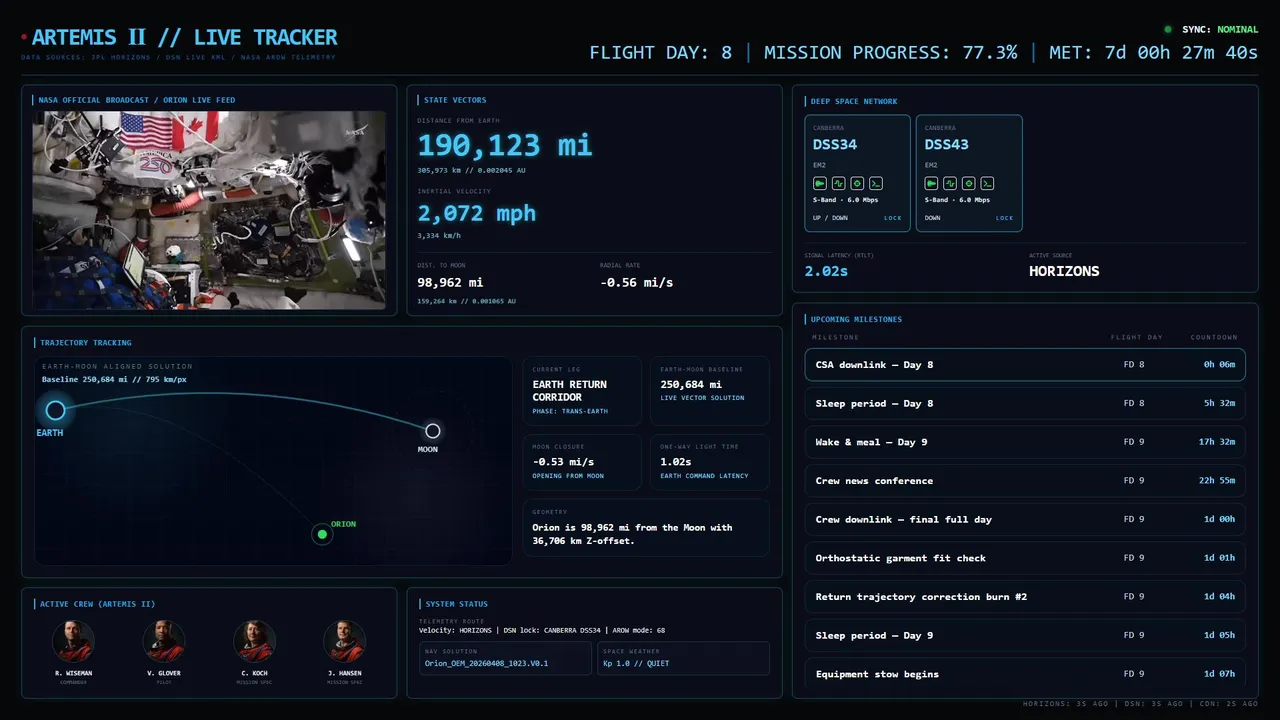Click the 190,123 mi distance from Earth value
This screenshot has width=1280, height=720.
505,146
